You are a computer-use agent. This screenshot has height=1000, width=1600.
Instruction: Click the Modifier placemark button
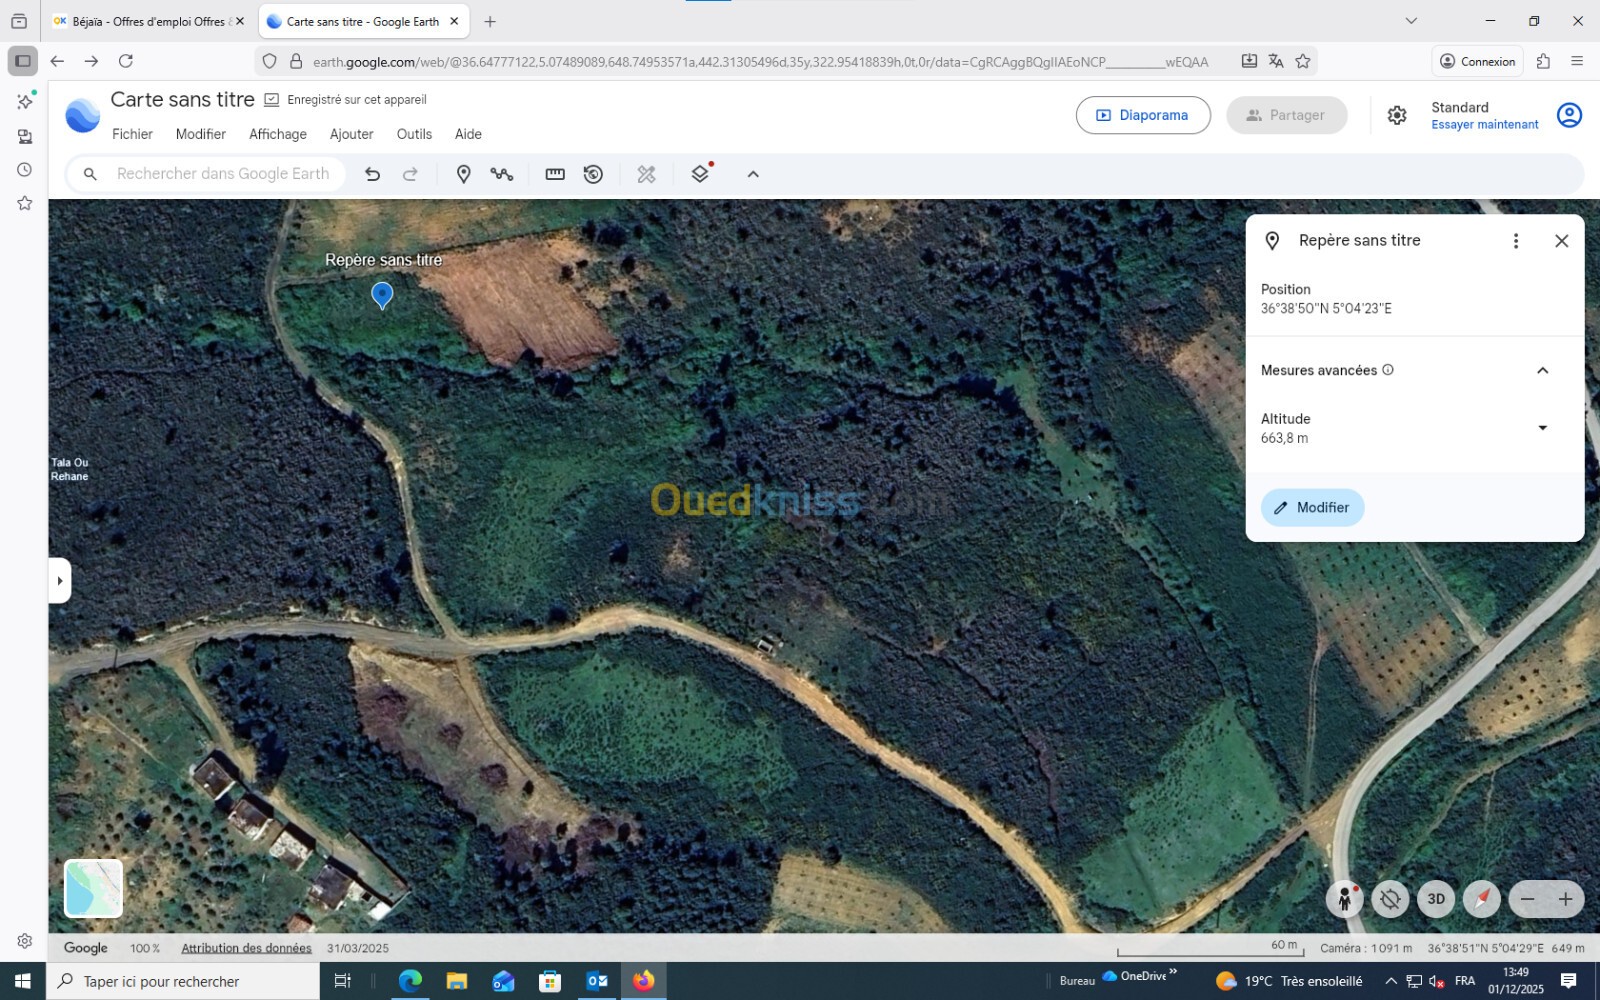[x=1312, y=507]
